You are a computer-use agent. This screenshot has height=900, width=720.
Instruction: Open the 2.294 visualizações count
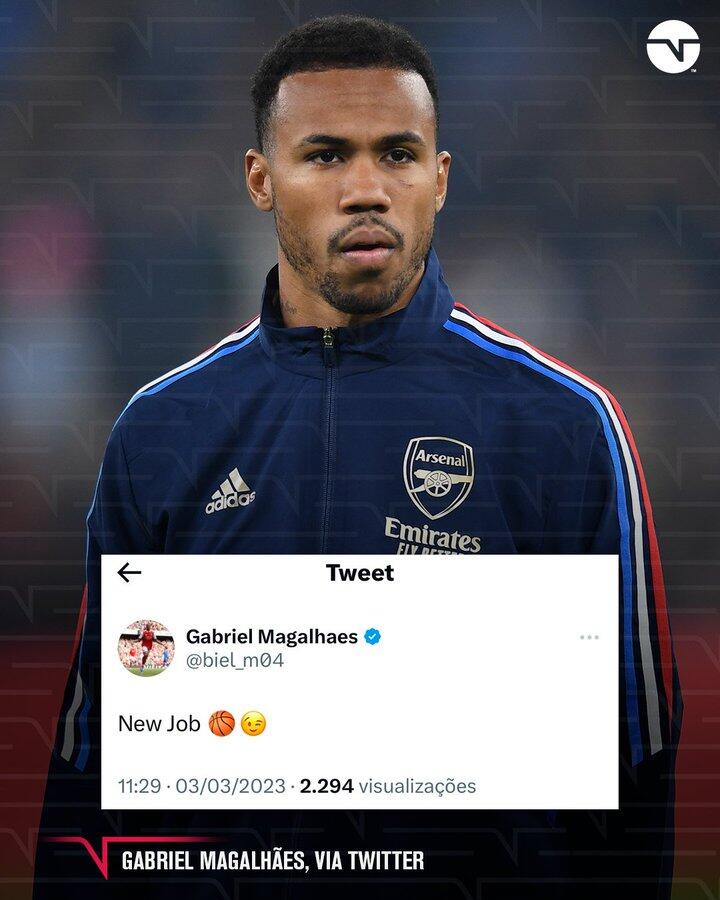point(388,786)
